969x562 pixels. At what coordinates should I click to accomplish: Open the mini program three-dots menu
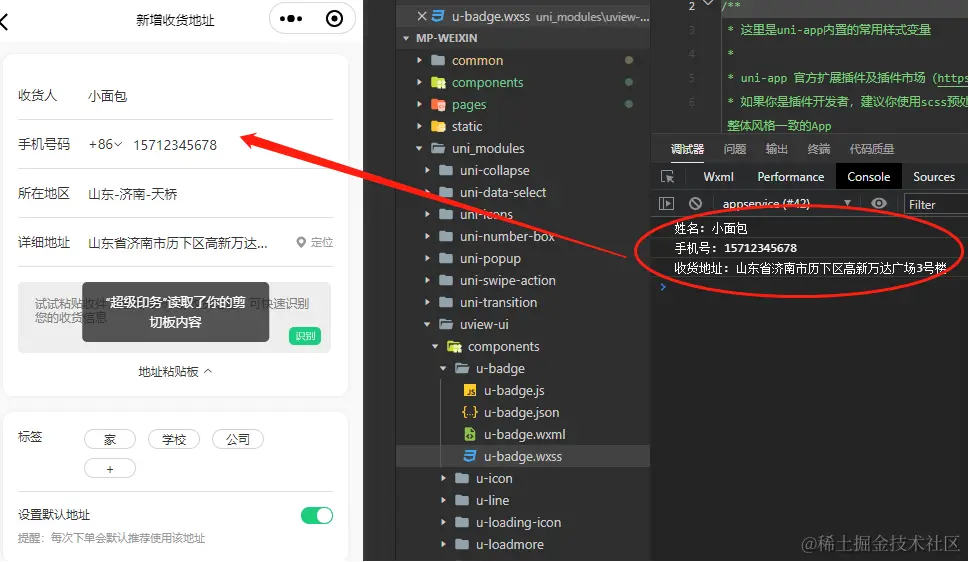291,19
